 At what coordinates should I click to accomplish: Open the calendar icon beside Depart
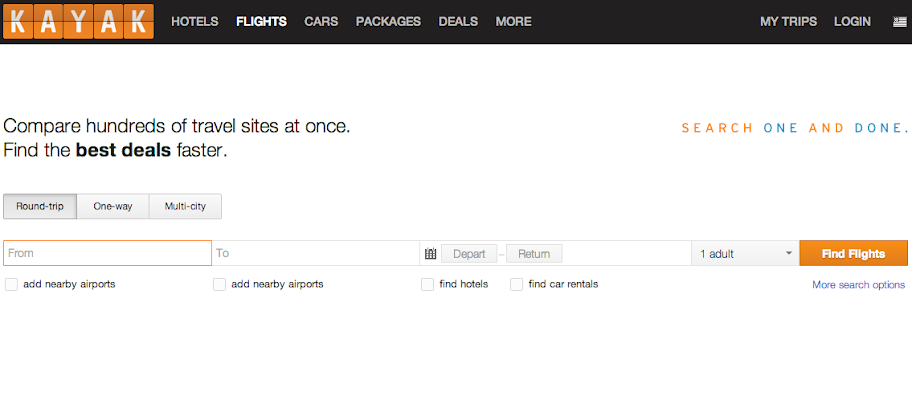tap(430, 253)
